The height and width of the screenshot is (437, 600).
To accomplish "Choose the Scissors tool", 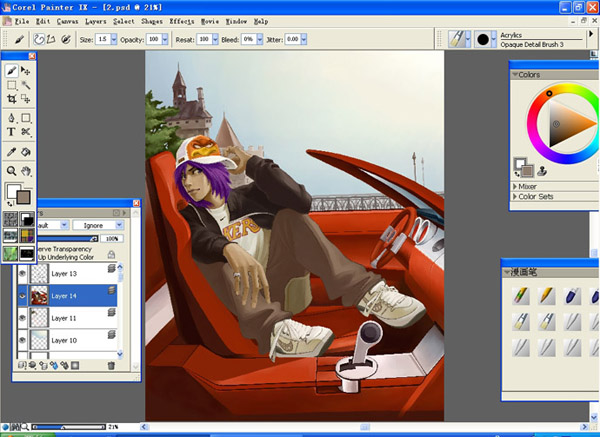I will click(26, 131).
